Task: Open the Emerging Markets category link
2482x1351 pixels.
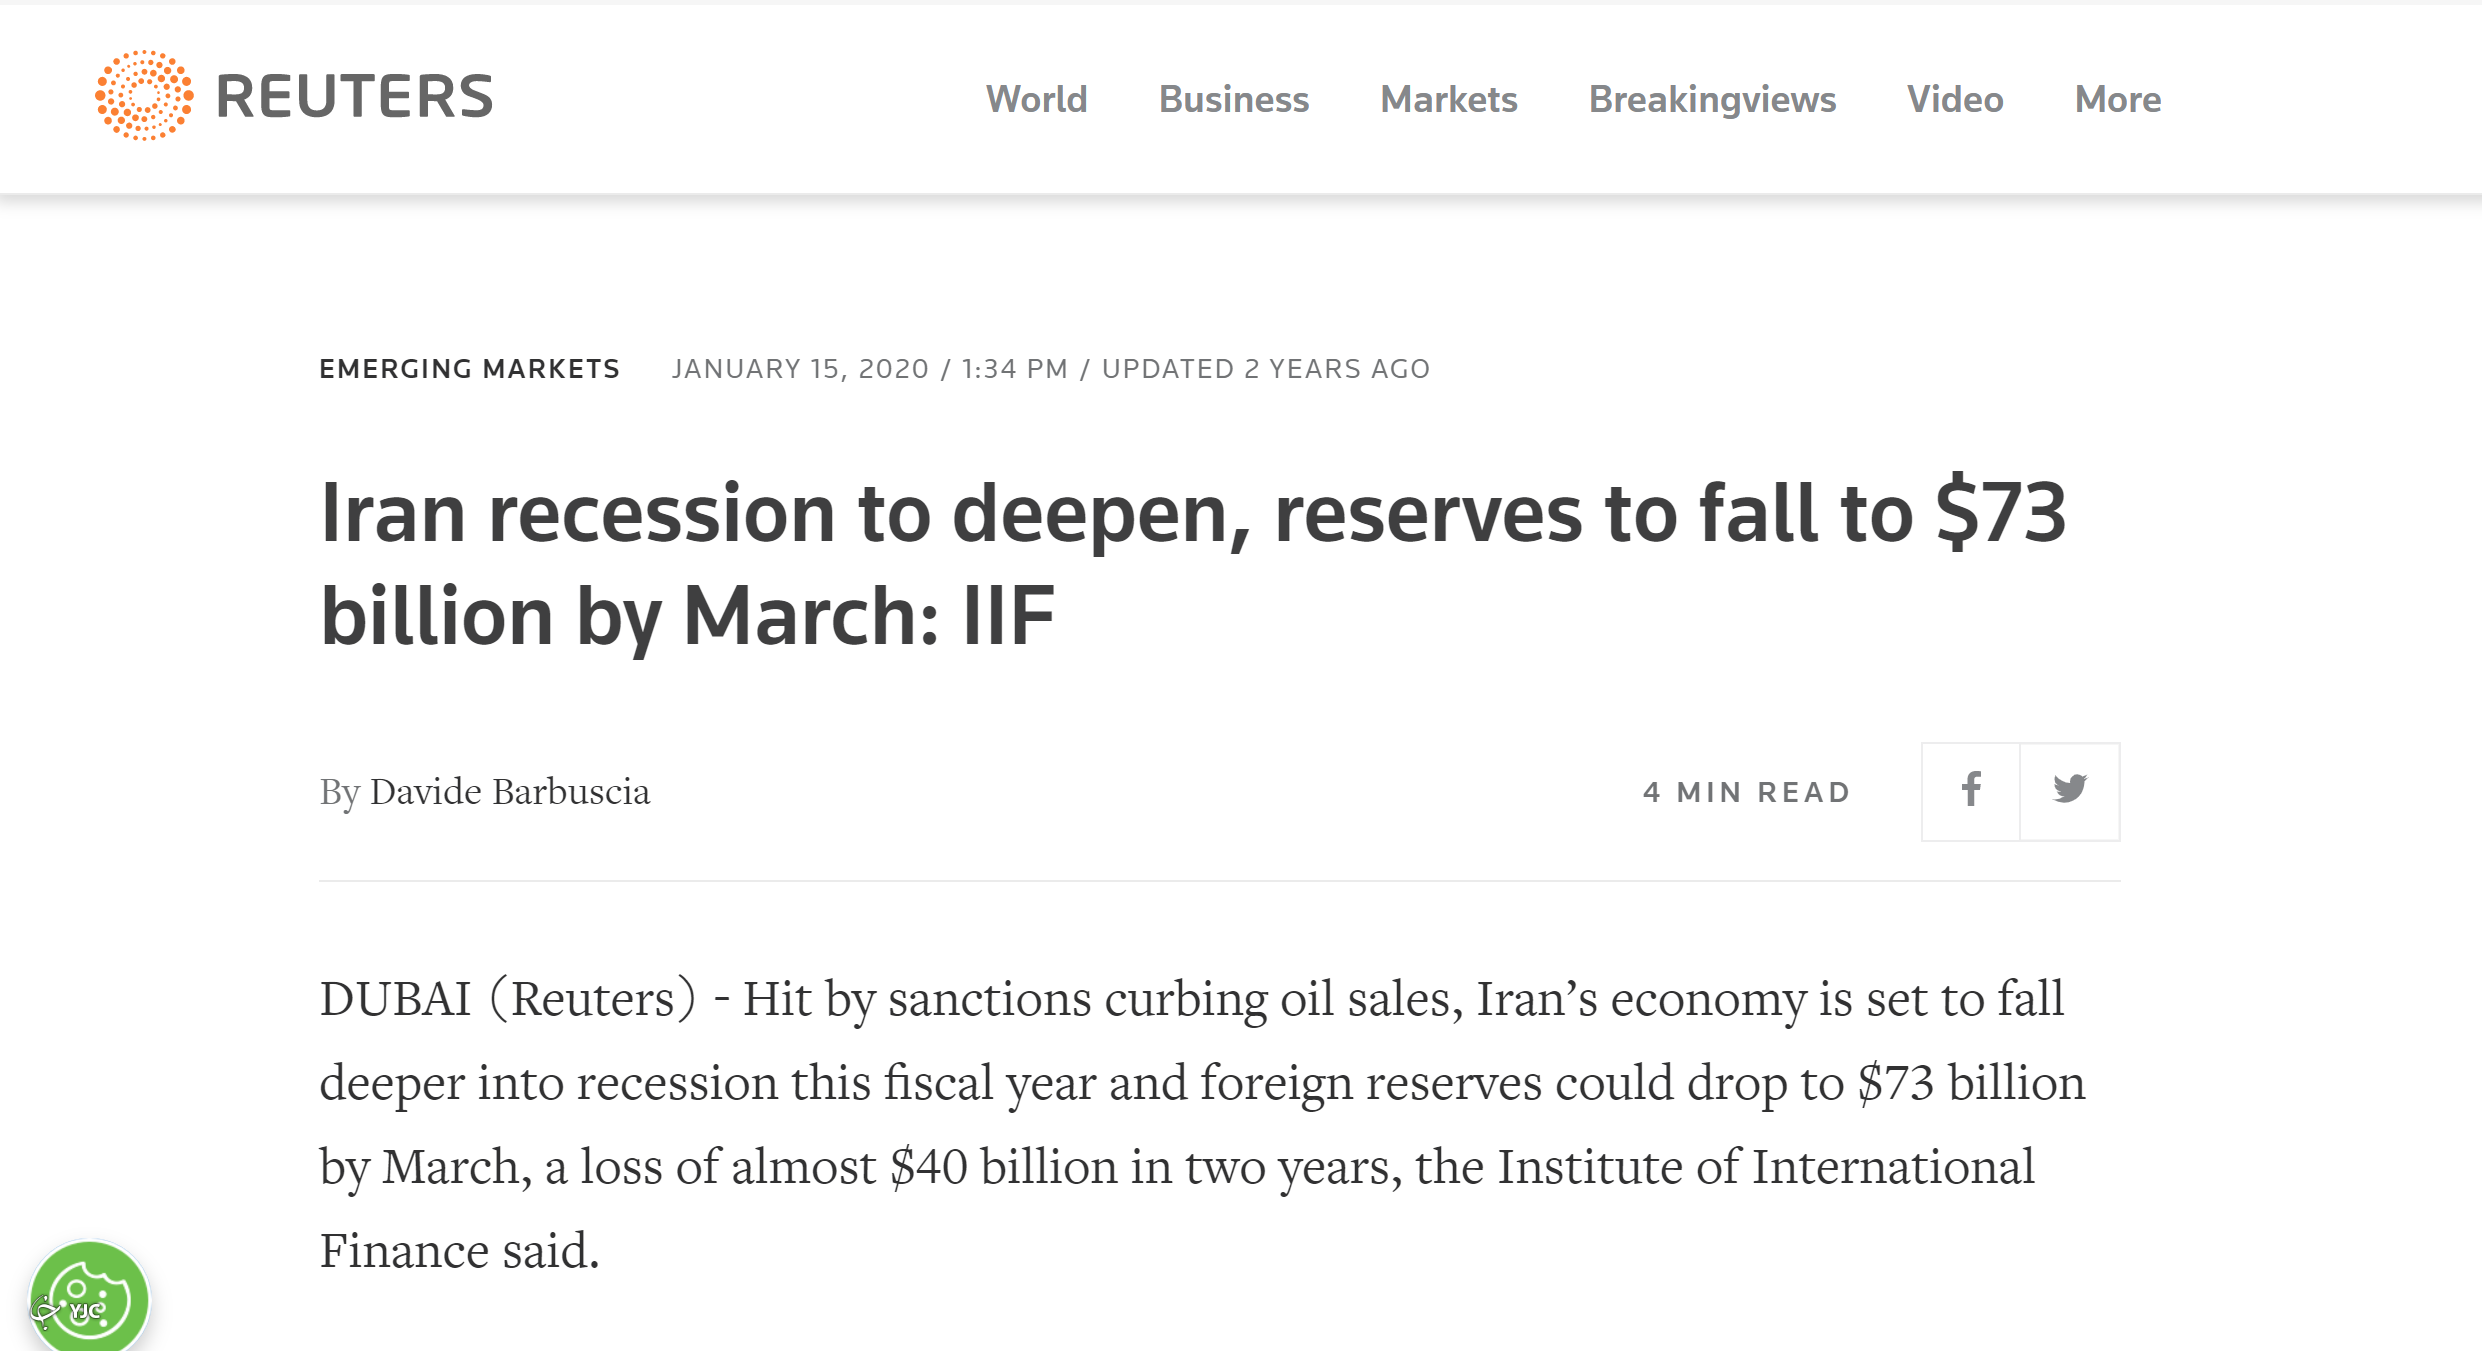Action: (469, 369)
